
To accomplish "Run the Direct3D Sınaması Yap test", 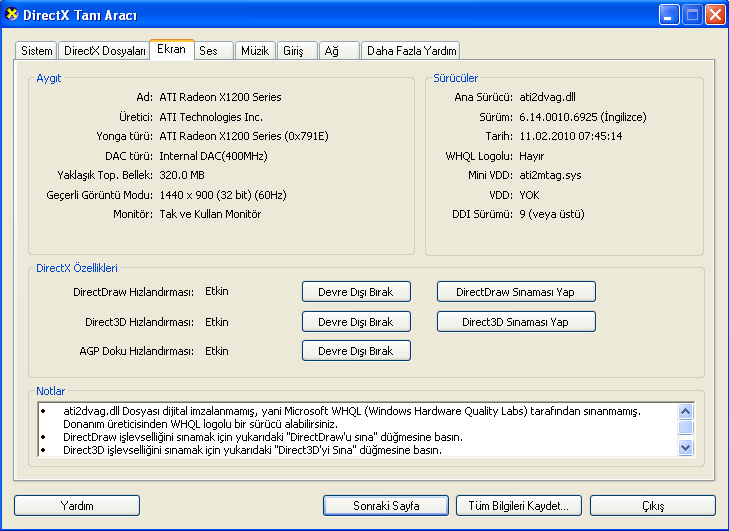I will (x=516, y=322).
